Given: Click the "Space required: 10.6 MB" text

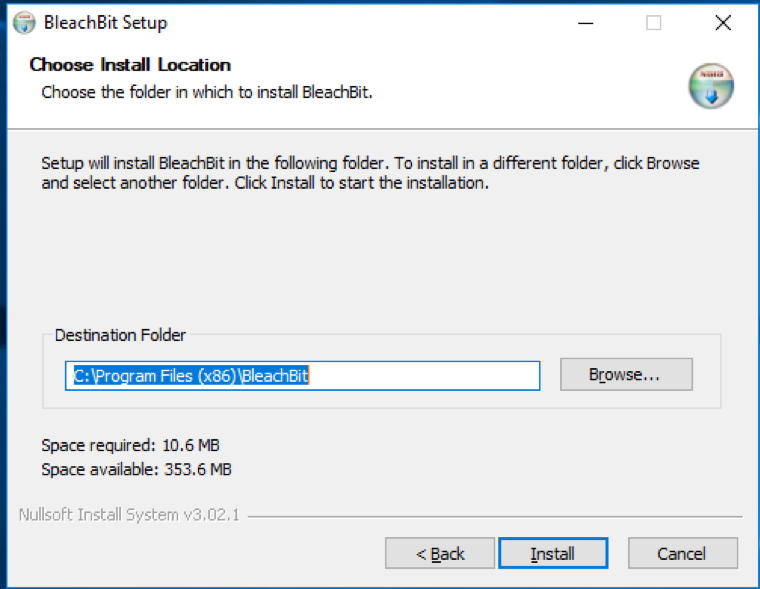Looking at the screenshot, I should tap(131, 445).
